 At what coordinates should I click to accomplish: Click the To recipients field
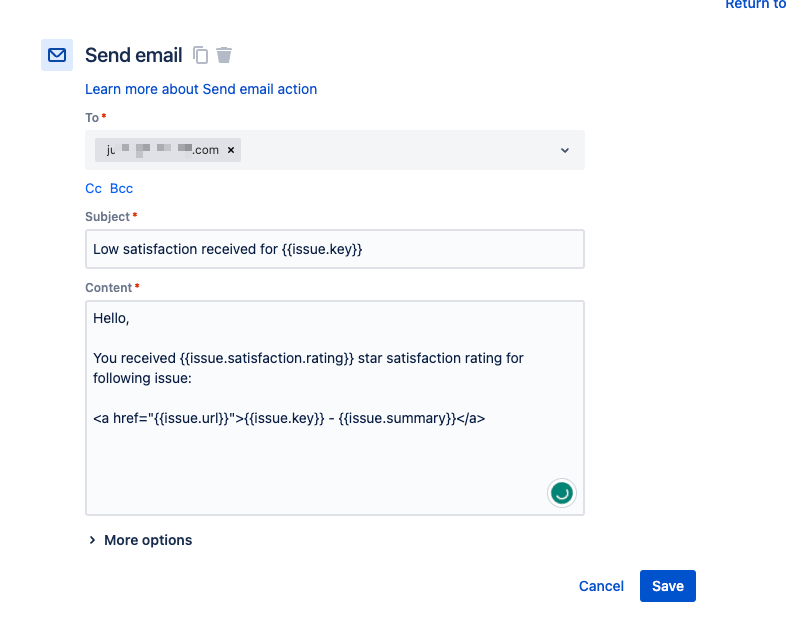click(x=335, y=150)
